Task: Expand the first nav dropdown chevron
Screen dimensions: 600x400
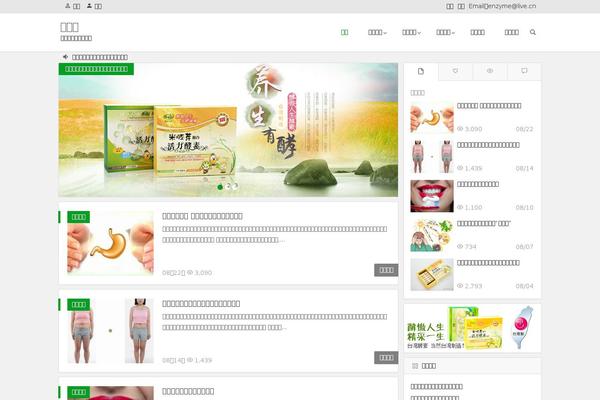Action: [385, 33]
